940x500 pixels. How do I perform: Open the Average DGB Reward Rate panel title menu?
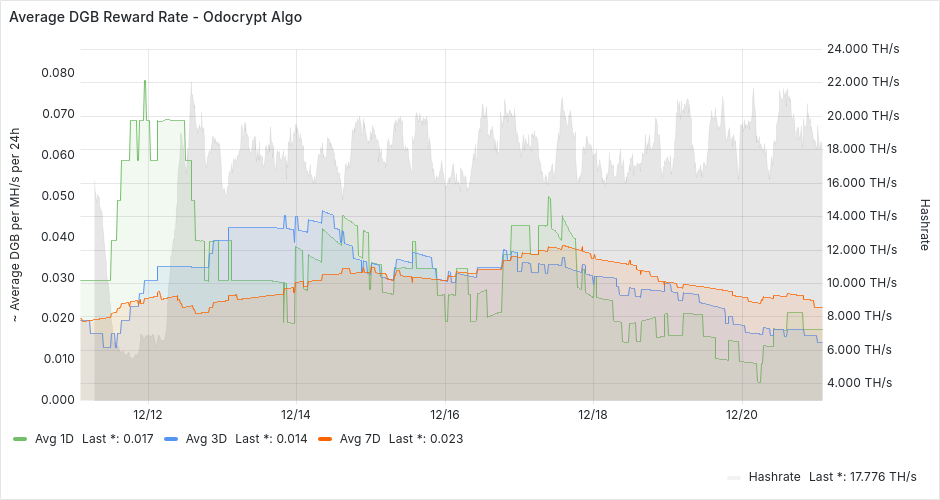pyautogui.click(x=155, y=17)
